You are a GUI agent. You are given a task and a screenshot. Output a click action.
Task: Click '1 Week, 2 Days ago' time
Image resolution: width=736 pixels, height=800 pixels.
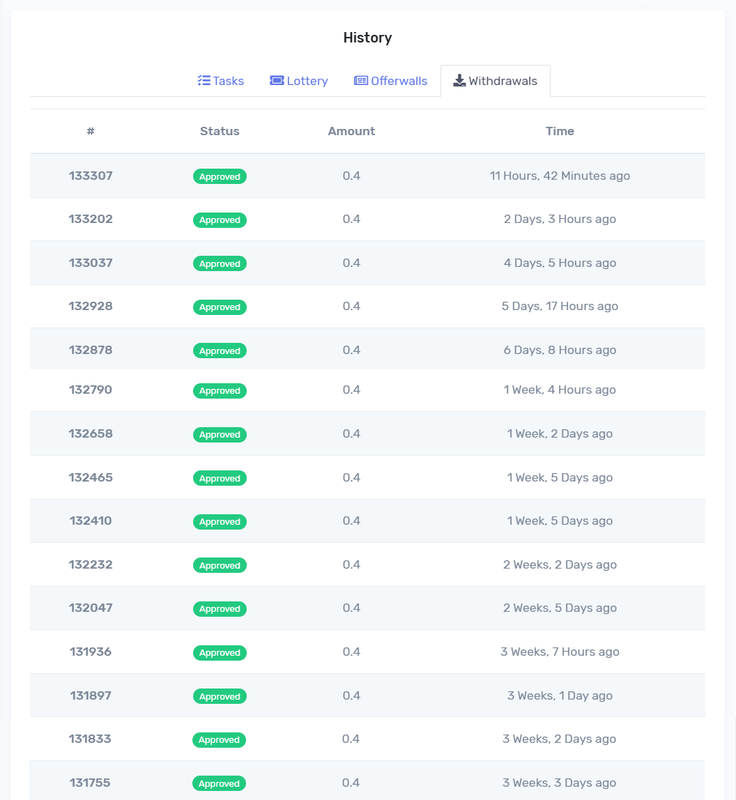[560, 434]
